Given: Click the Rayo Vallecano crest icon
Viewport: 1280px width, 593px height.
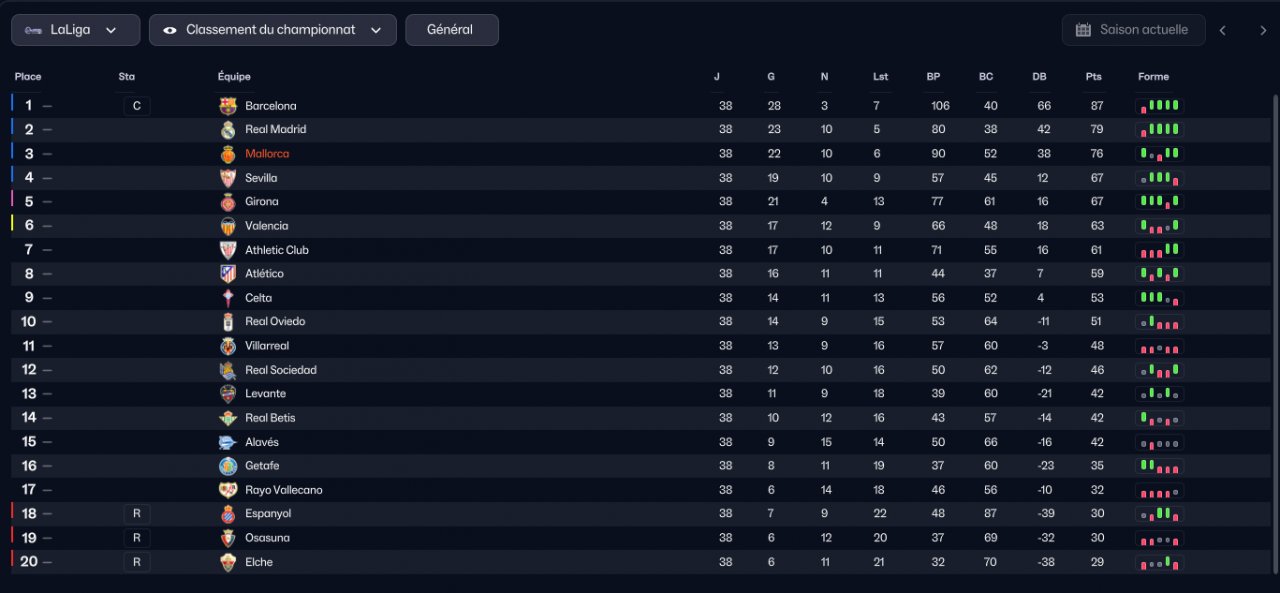Looking at the screenshot, I should [228, 490].
